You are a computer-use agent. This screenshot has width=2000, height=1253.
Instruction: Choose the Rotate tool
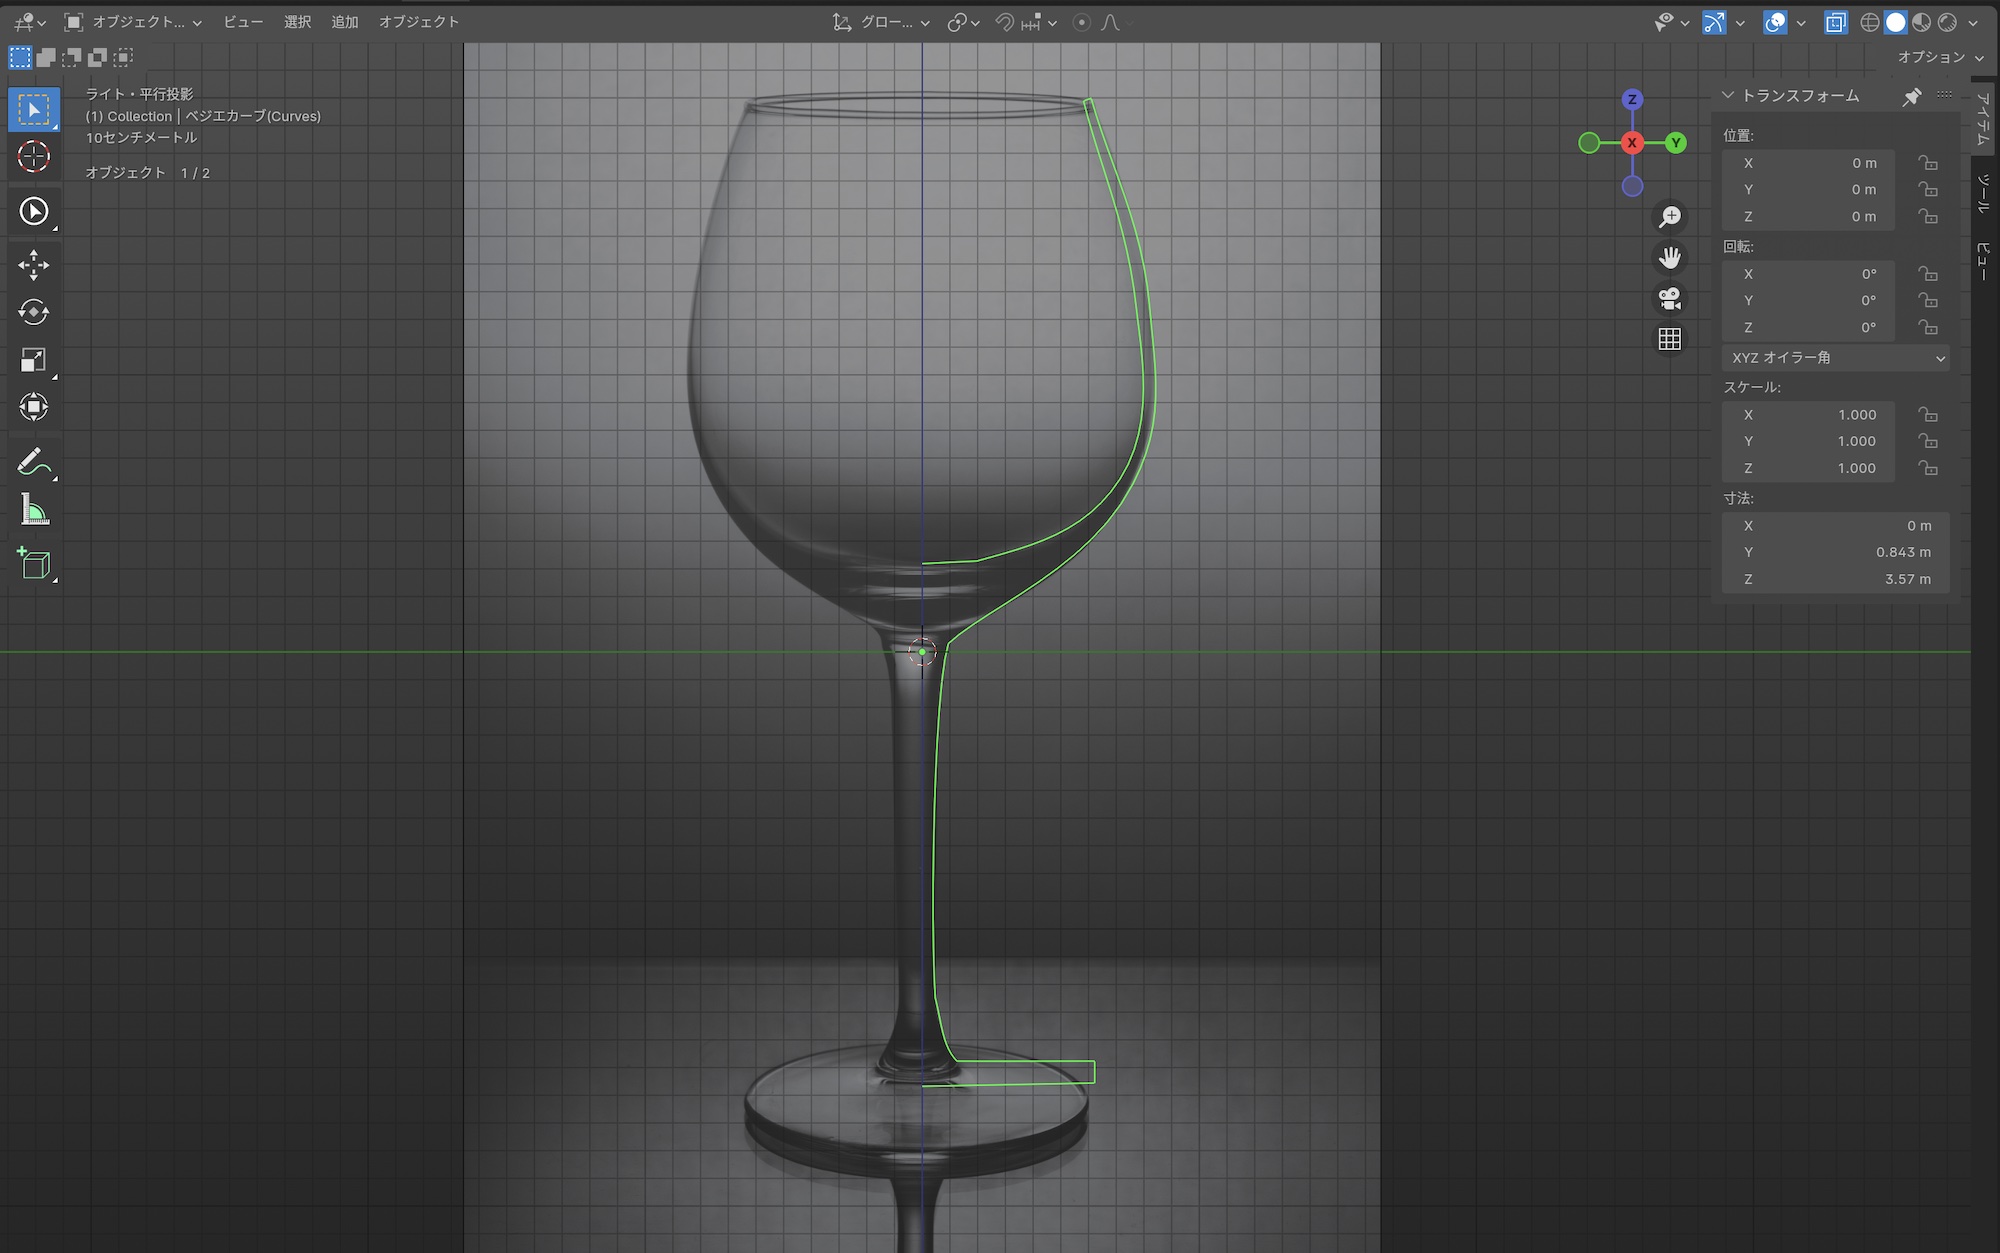[34, 312]
